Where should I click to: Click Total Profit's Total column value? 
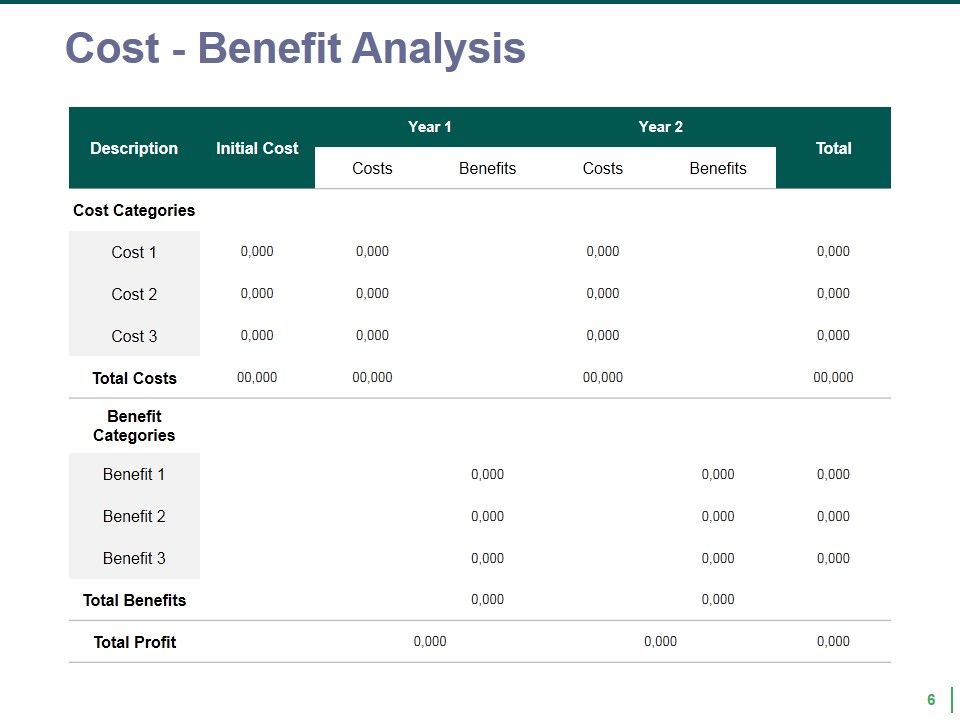point(833,641)
